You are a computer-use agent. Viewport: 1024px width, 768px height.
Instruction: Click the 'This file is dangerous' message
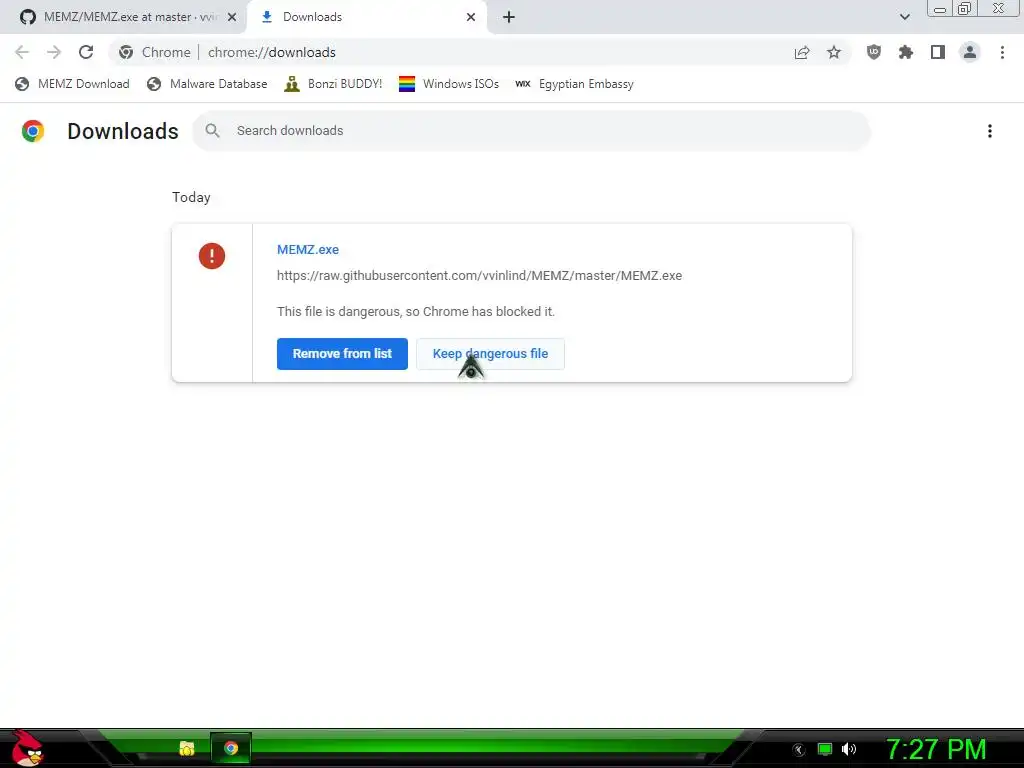[x=416, y=312]
